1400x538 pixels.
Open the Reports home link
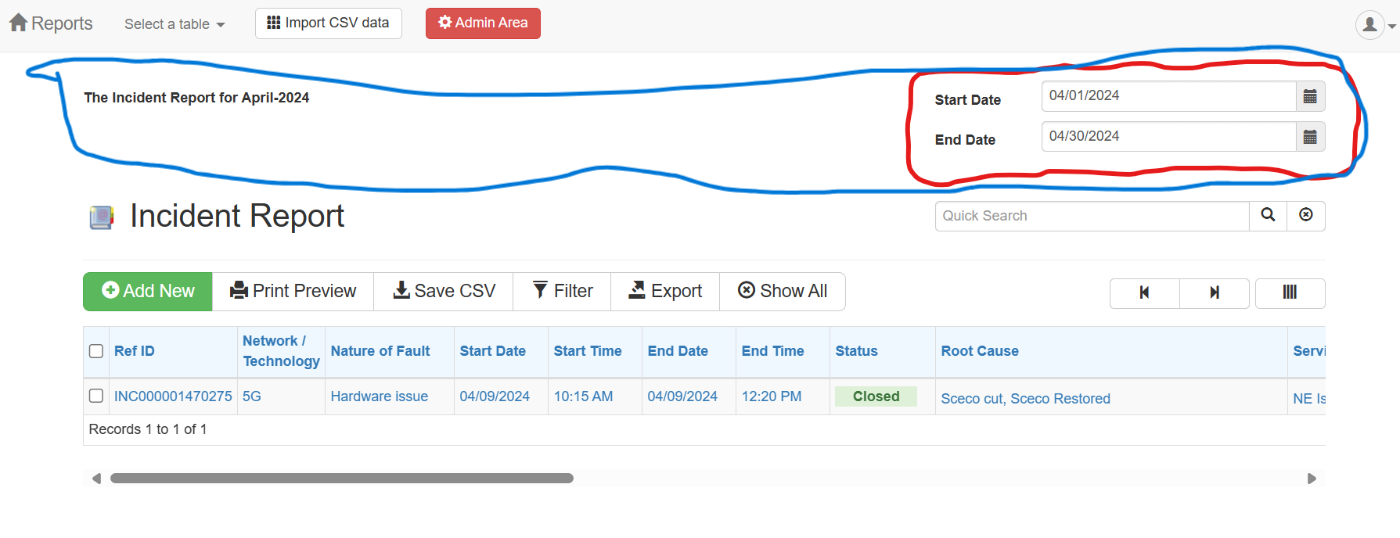51,23
